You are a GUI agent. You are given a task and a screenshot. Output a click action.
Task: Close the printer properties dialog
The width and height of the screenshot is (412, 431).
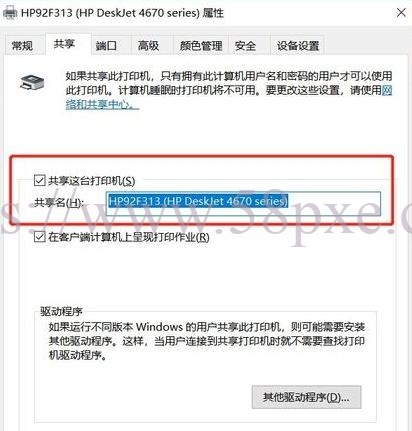(401, 13)
